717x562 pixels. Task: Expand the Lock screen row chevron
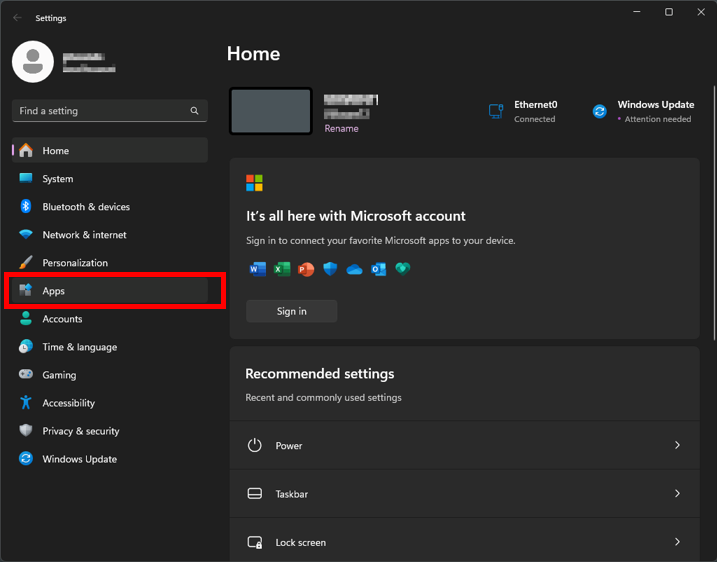tap(677, 542)
